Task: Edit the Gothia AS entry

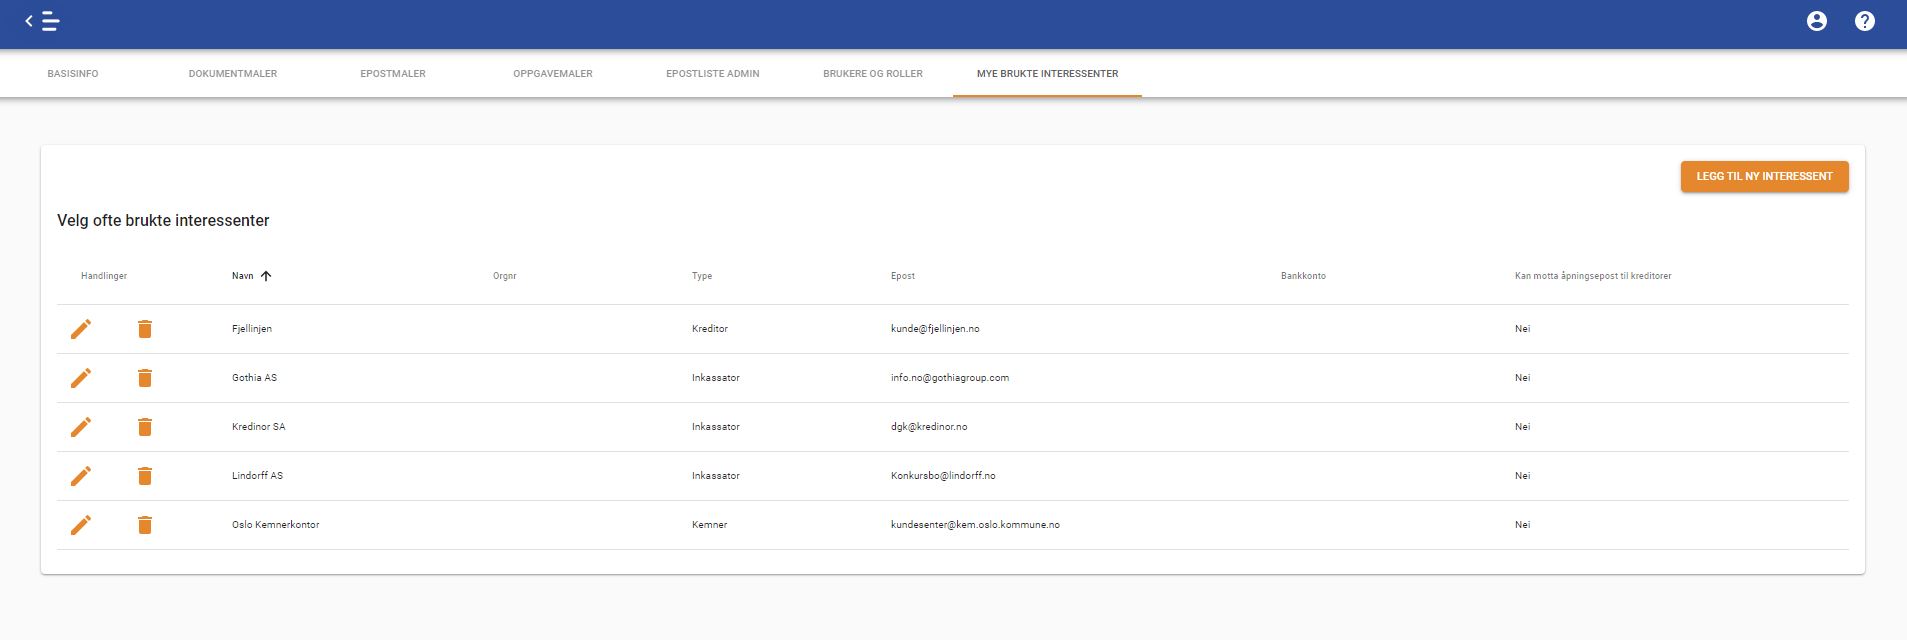Action: coord(81,378)
